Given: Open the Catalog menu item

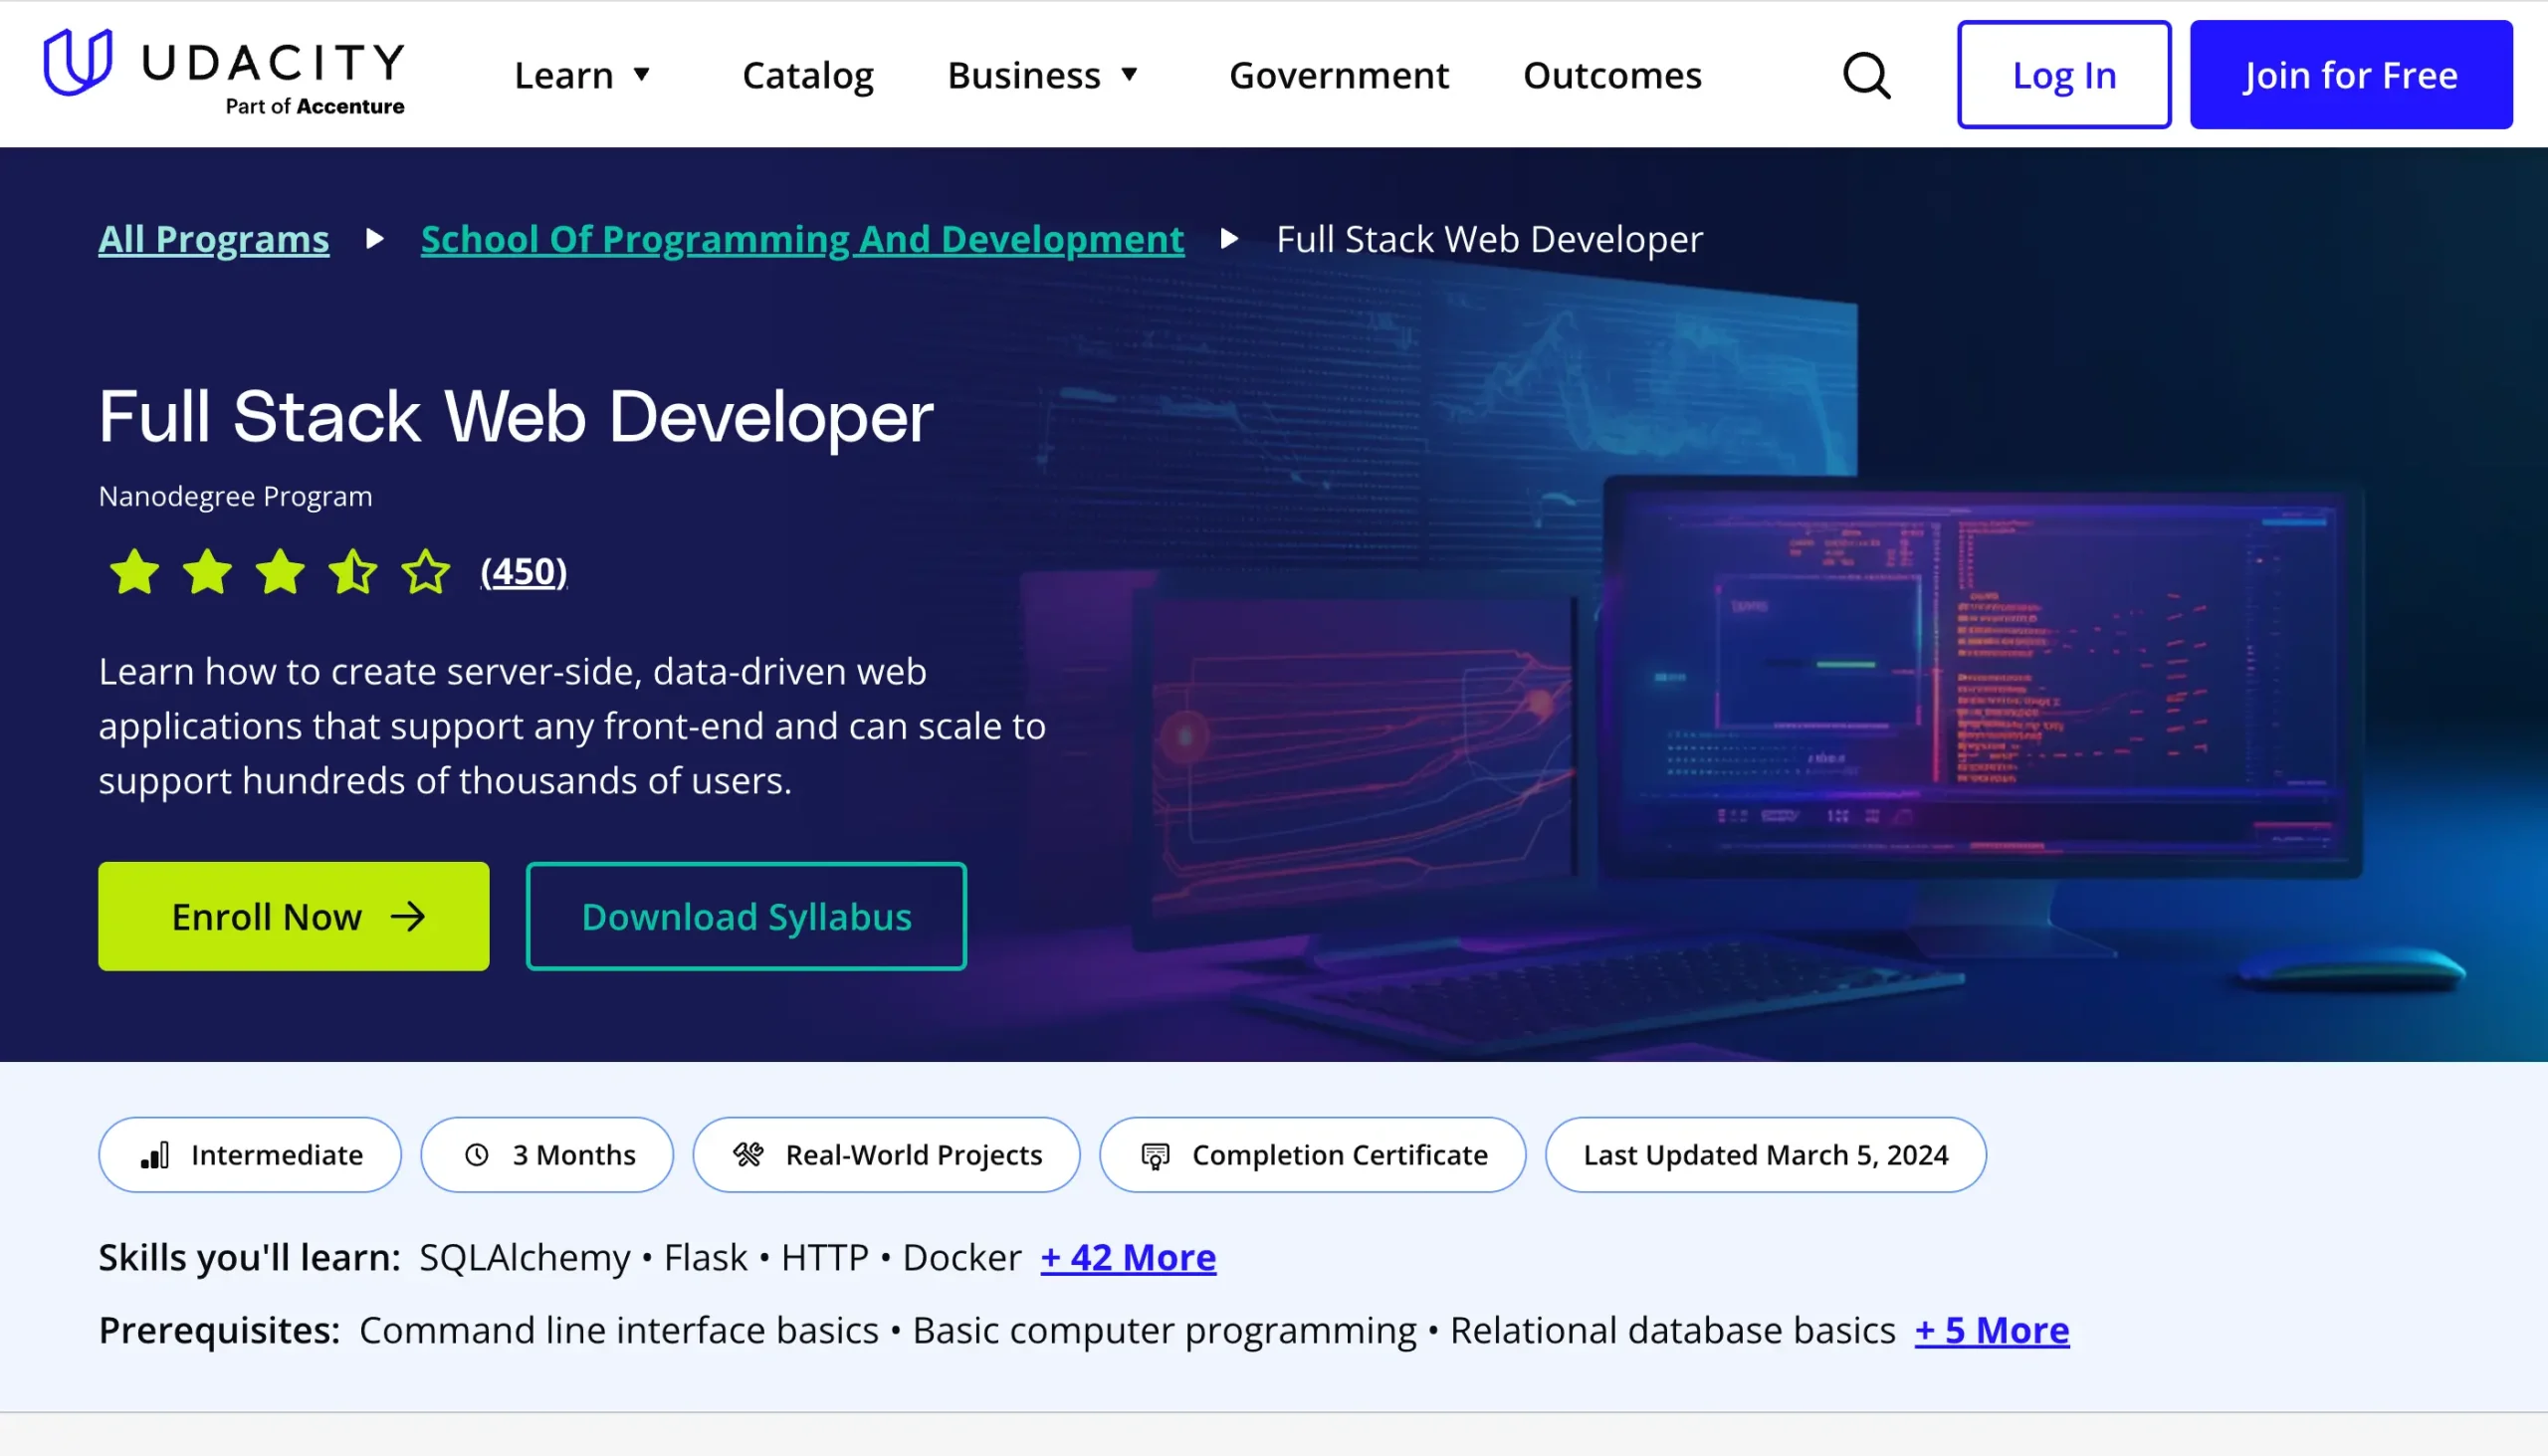Looking at the screenshot, I should [807, 75].
